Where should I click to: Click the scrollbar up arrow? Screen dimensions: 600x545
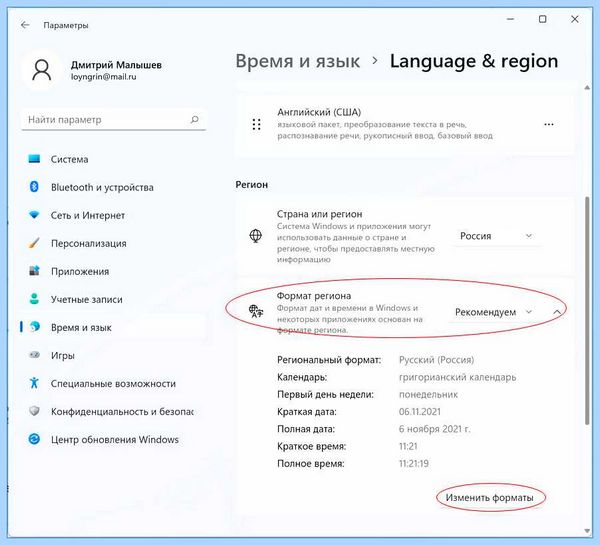(587, 88)
